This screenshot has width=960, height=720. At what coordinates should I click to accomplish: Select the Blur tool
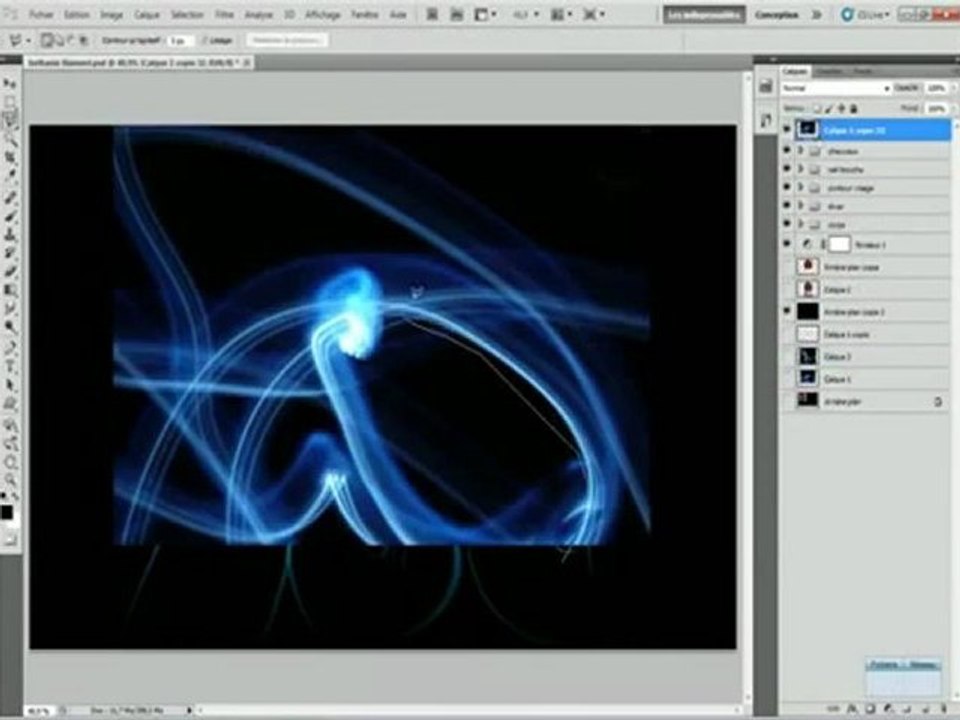(x=10, y=309)
